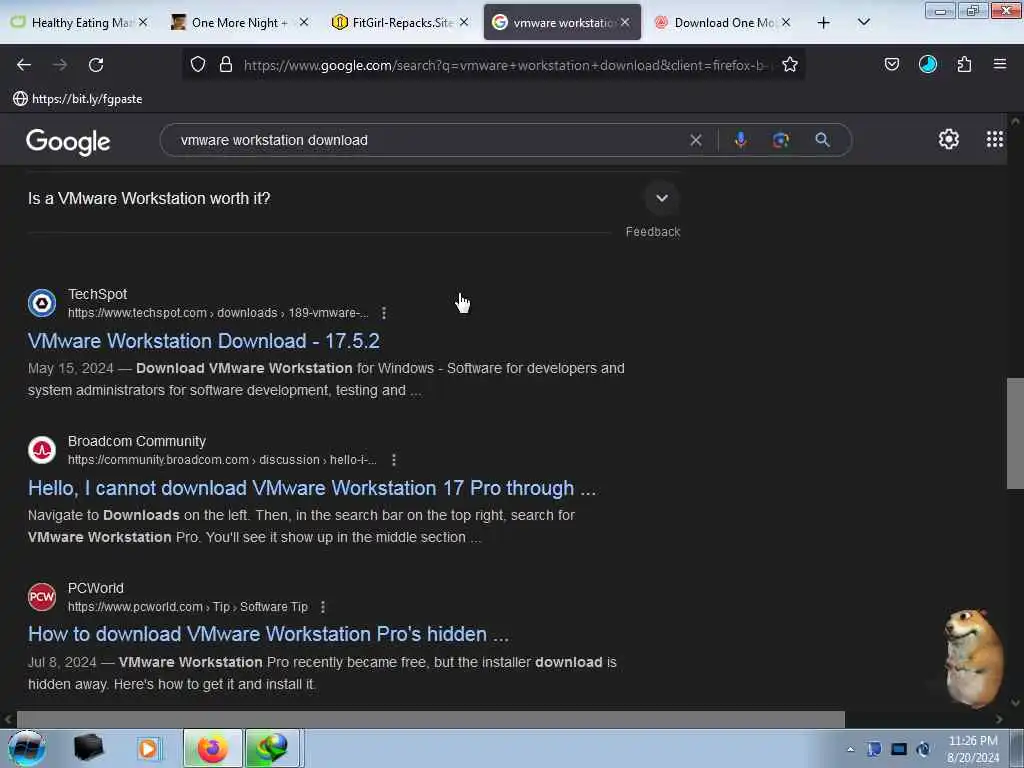Open Google quick settings gear
Viewport: 1024px width, 768px height.
coord(948,139)
